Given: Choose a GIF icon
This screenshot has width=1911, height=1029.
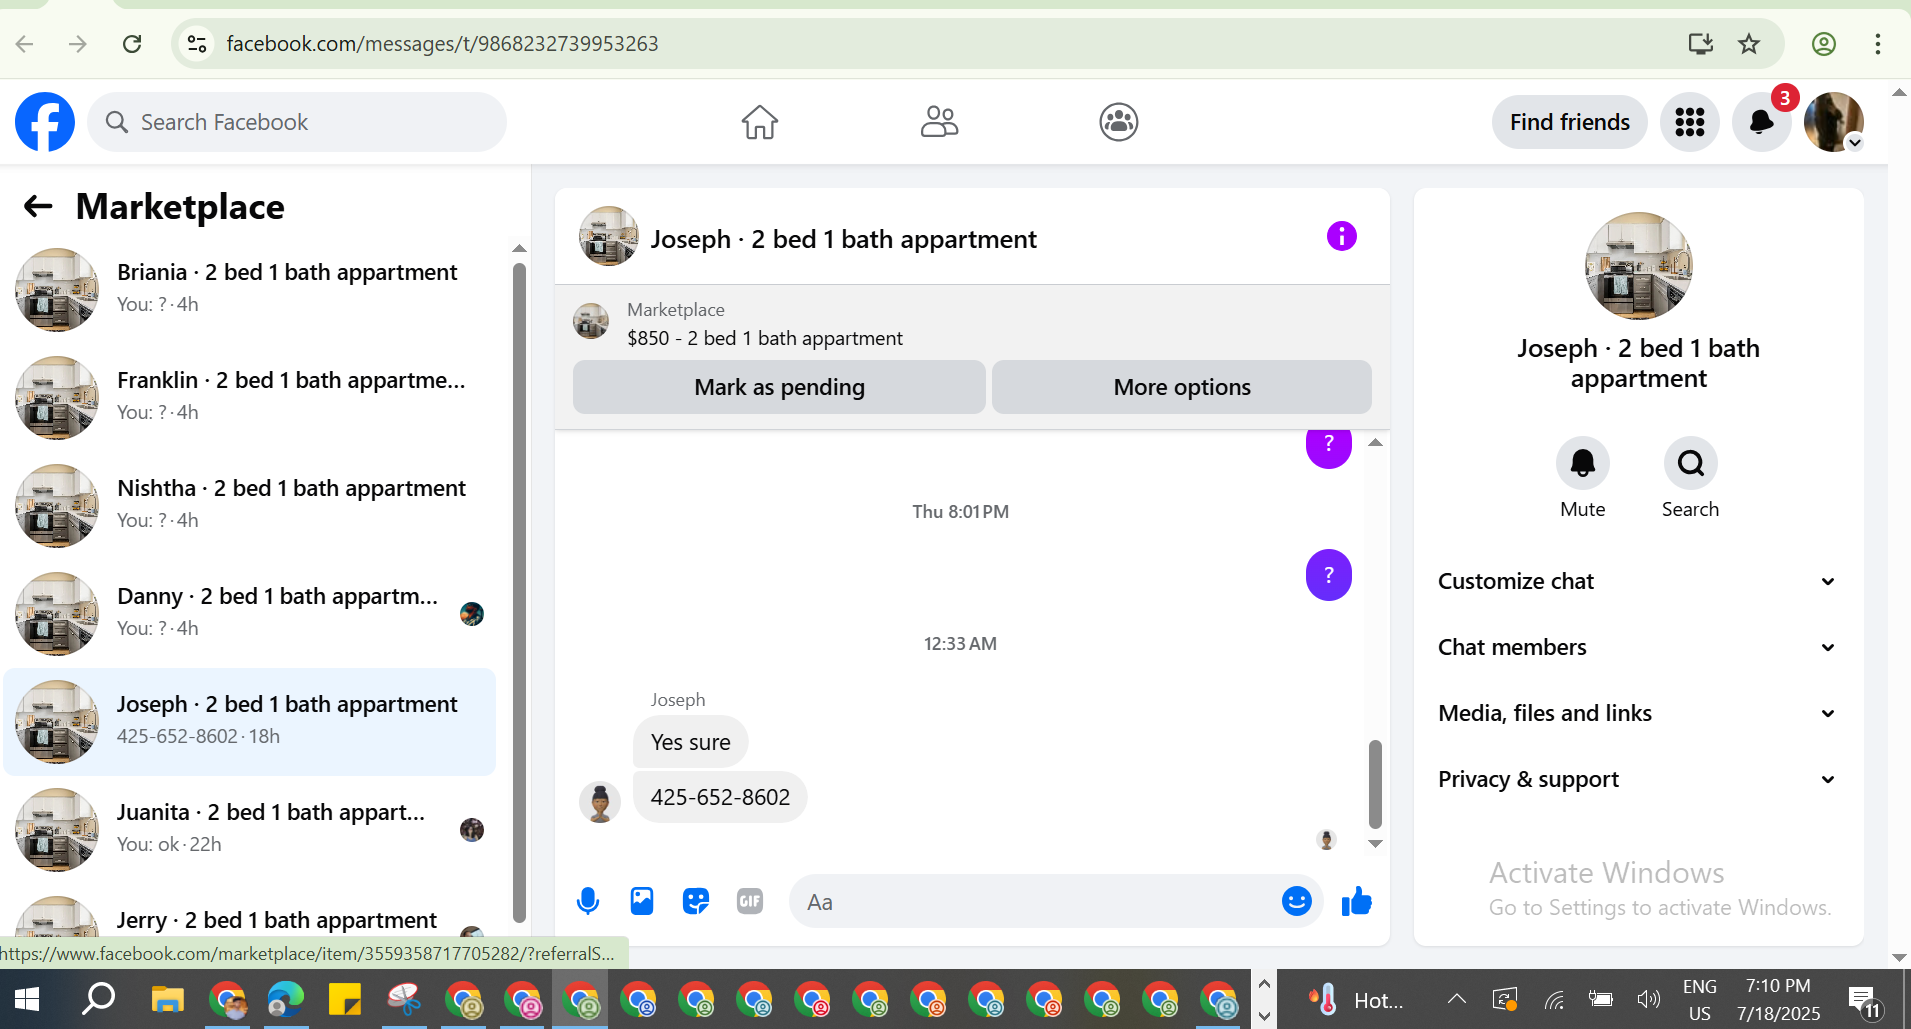Looking at the screenshot, I should tap(750, 902).
